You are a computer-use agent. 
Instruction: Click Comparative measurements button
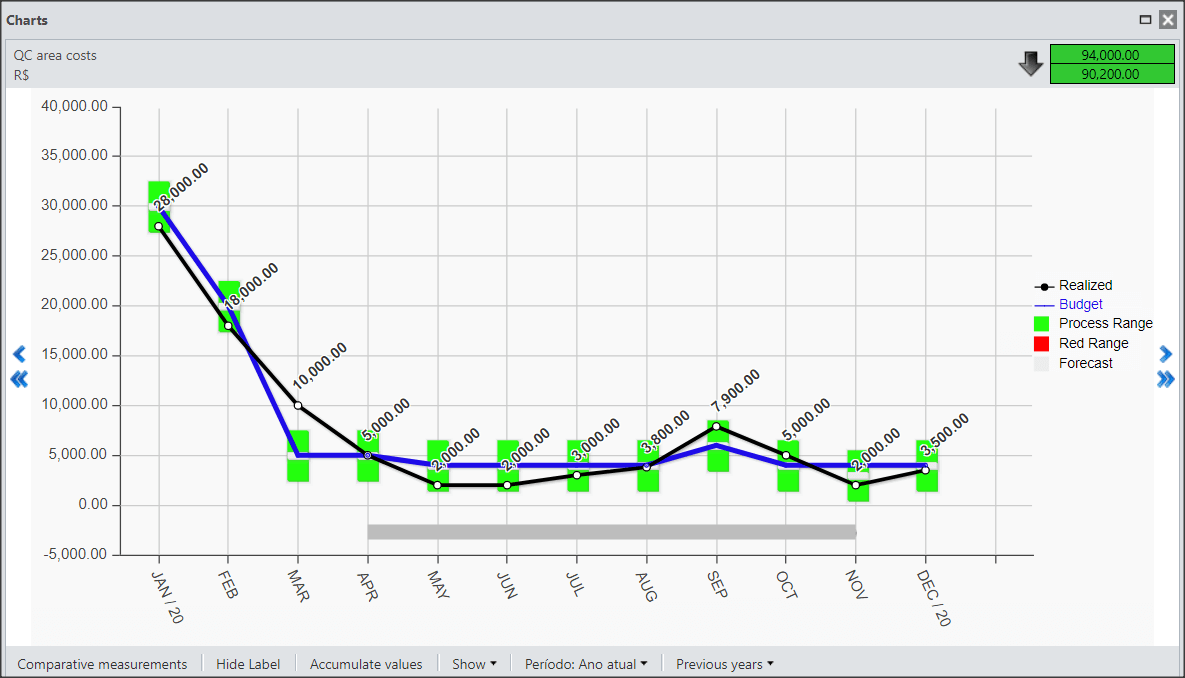pos(102,664)
